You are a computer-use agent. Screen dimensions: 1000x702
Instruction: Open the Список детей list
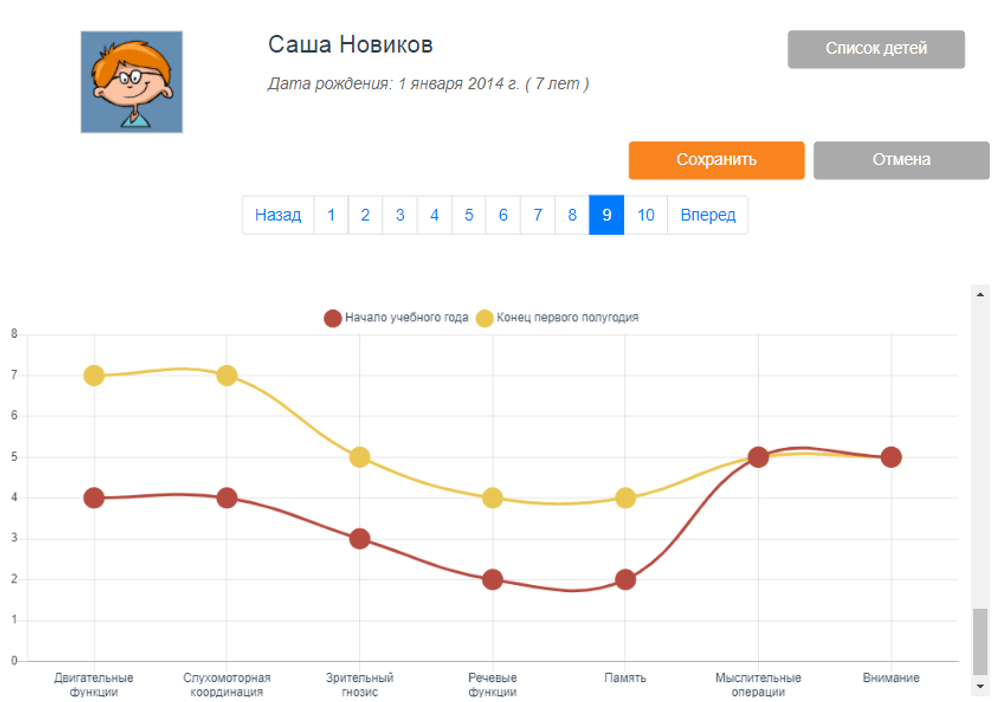pyautogui.click(x=876, y=49)
